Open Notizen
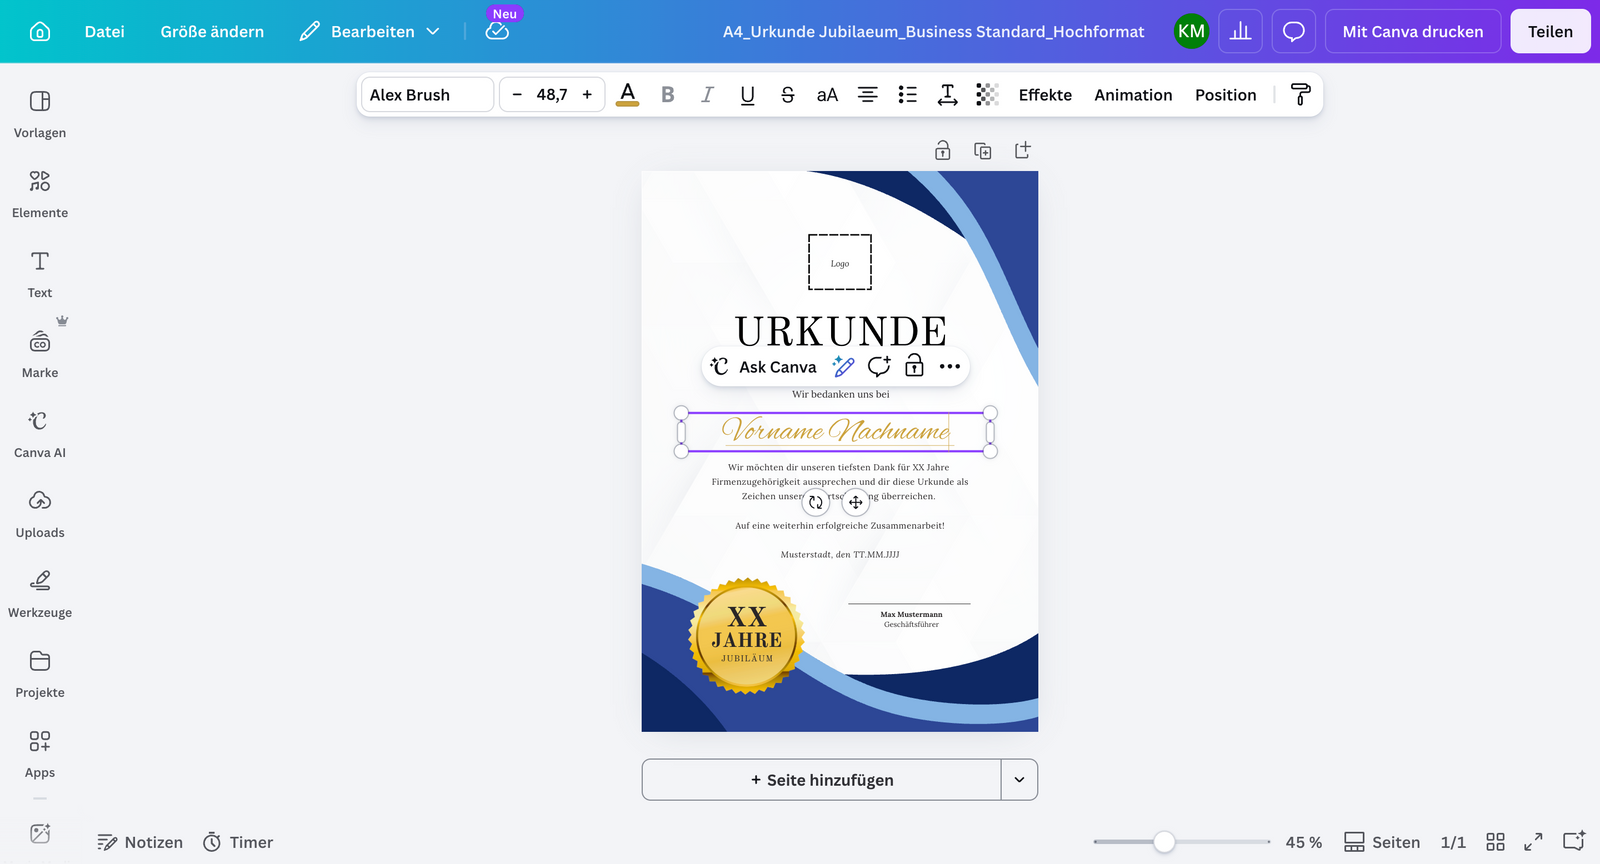The height and width of the screenshot is (864, 1600). pos(140,842)
